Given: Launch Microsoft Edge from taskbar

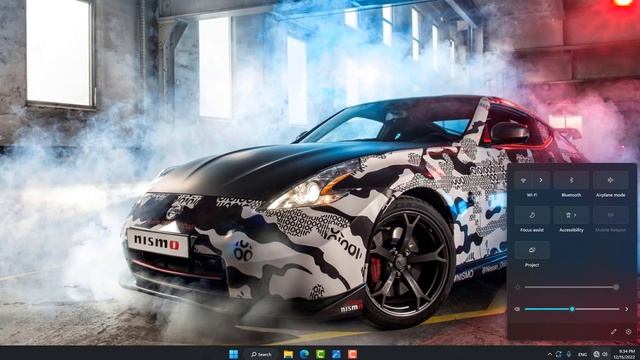Looking at the screenshot, I should [x=304, y=354].
